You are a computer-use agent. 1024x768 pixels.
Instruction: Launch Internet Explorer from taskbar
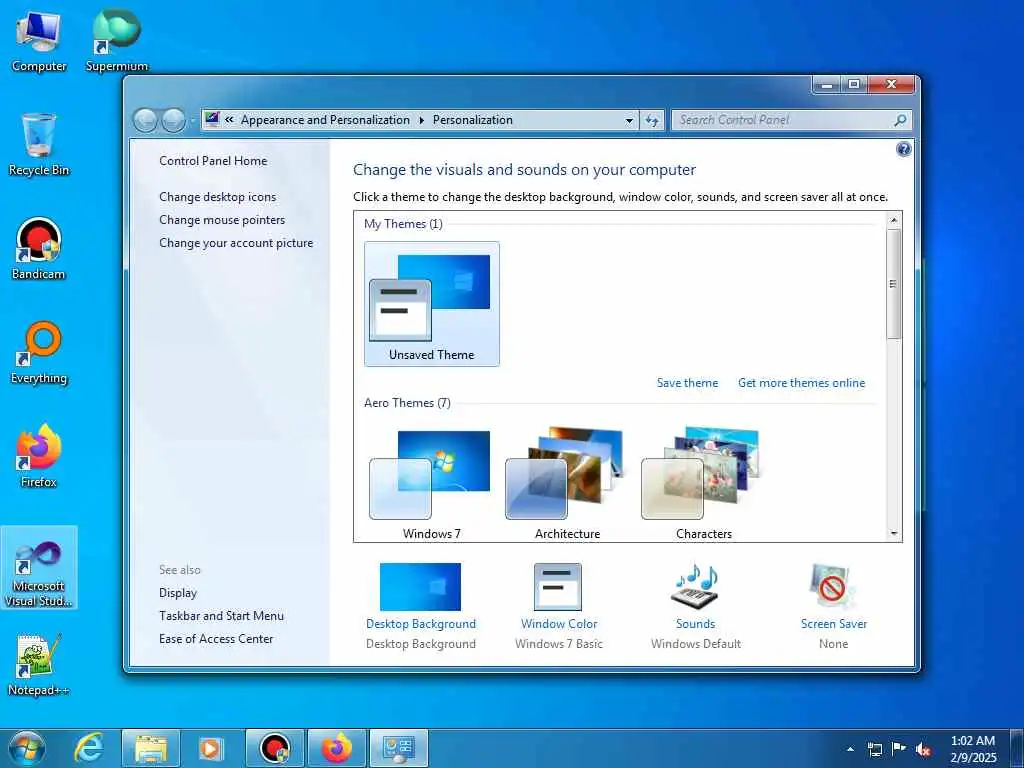click(x=88, y=748)
